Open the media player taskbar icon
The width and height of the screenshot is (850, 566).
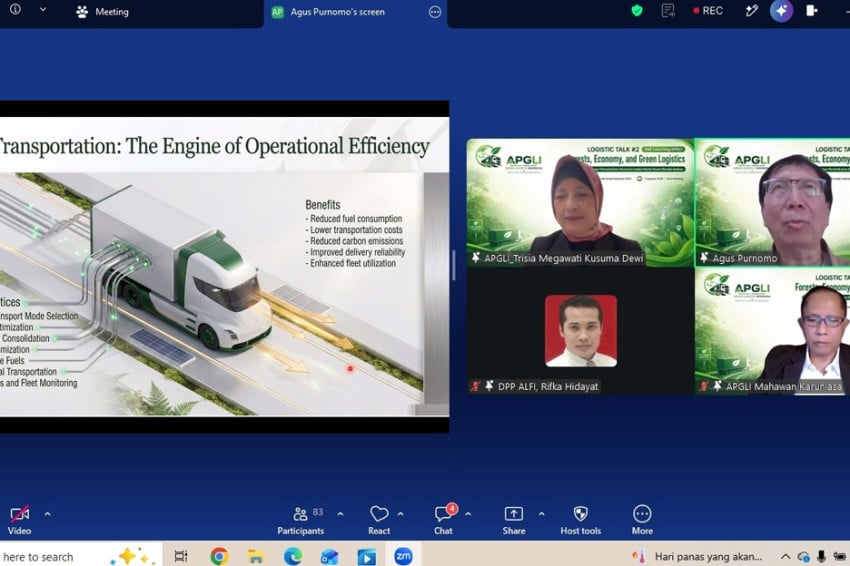[366, 556]
